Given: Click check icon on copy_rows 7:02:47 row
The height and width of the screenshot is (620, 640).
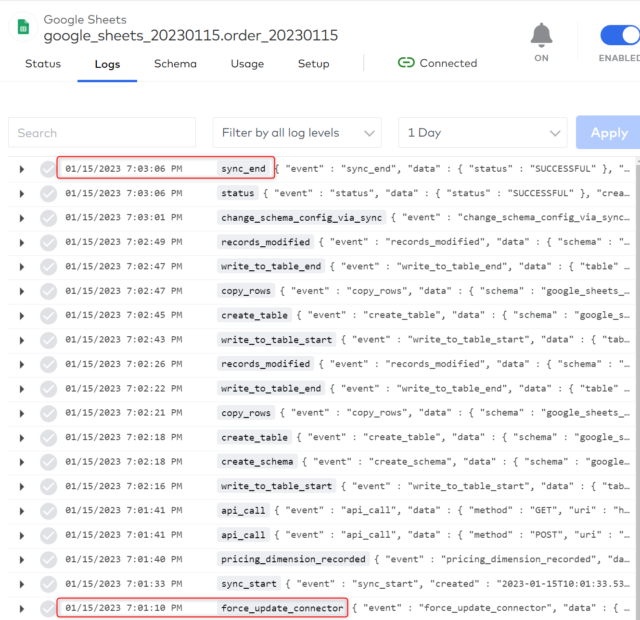Looking at the screenshot, I should point(48,291).
